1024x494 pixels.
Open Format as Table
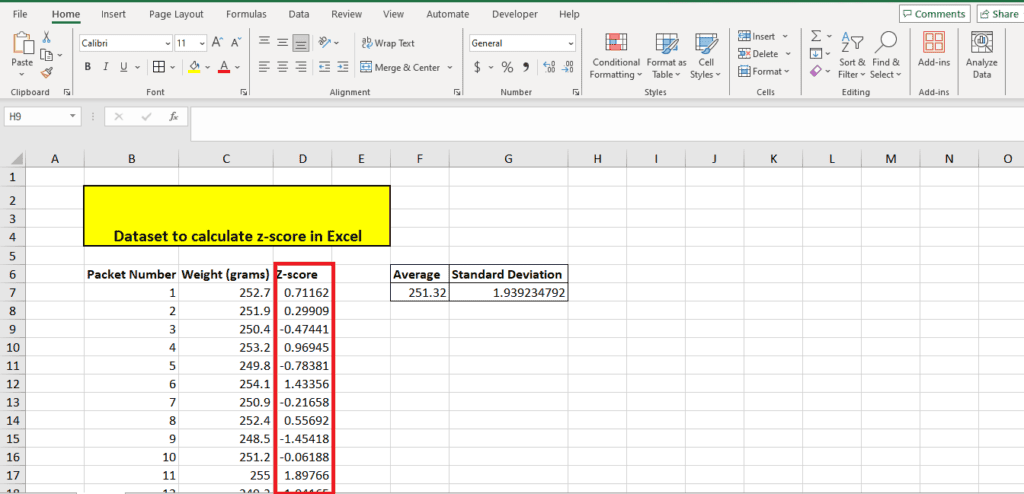click(666, 56)
